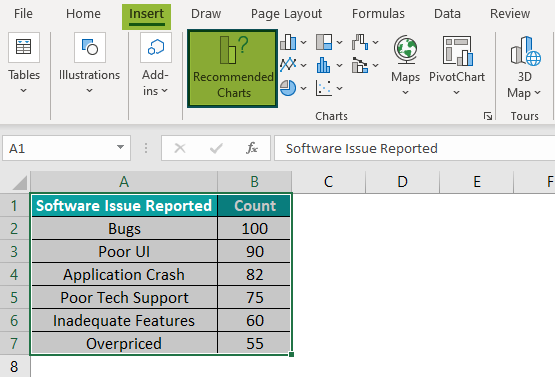Select the 'Inadequate Features' cell

click(124, 321)
